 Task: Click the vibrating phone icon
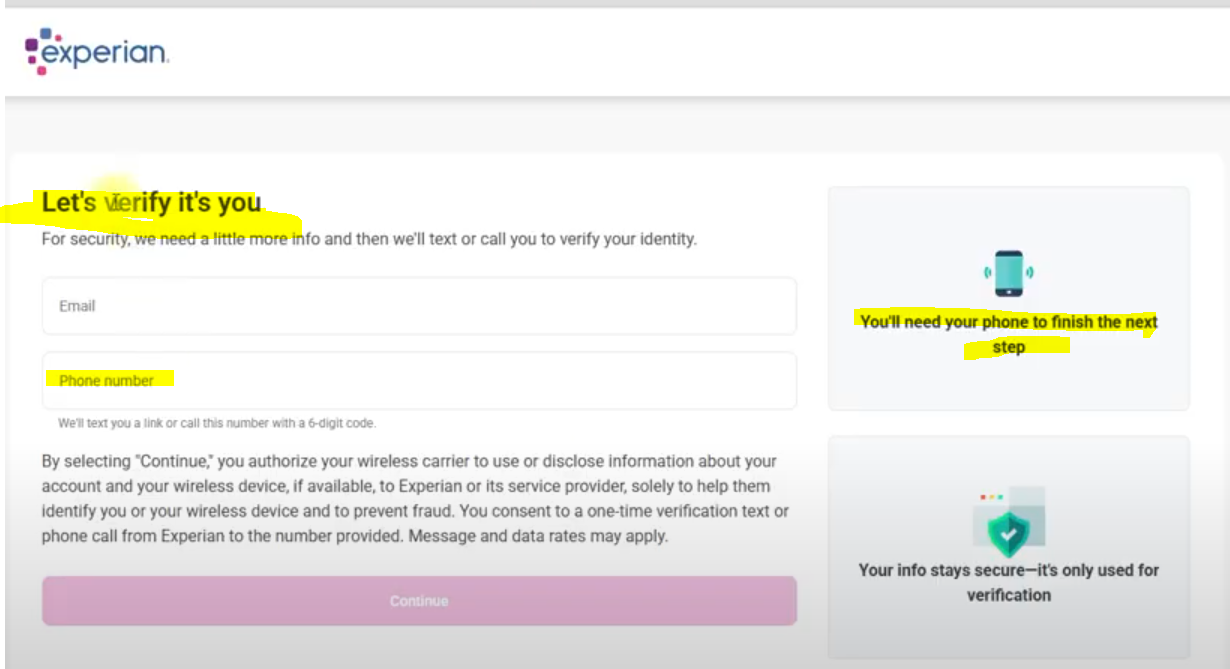click(1009, 273)
